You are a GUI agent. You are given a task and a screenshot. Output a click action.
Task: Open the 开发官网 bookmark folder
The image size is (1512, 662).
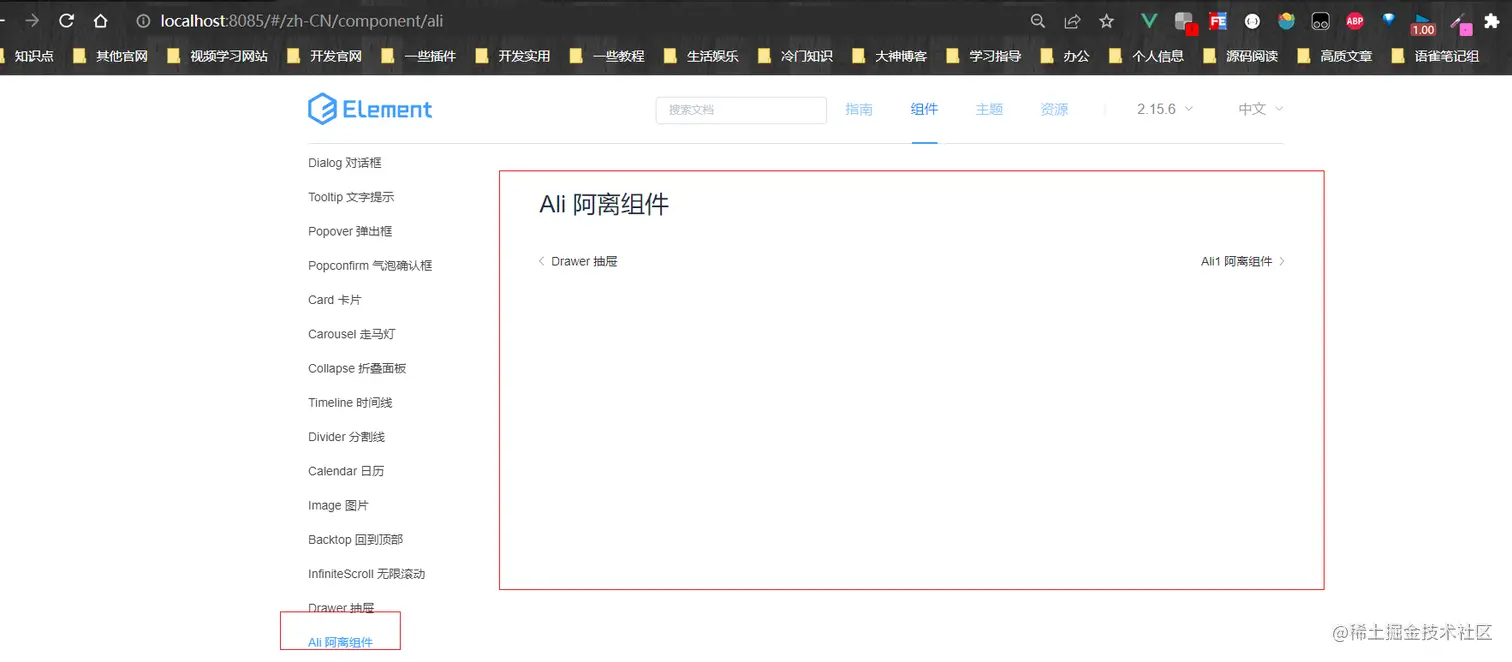pyautogui.click(x=324, y=56)
